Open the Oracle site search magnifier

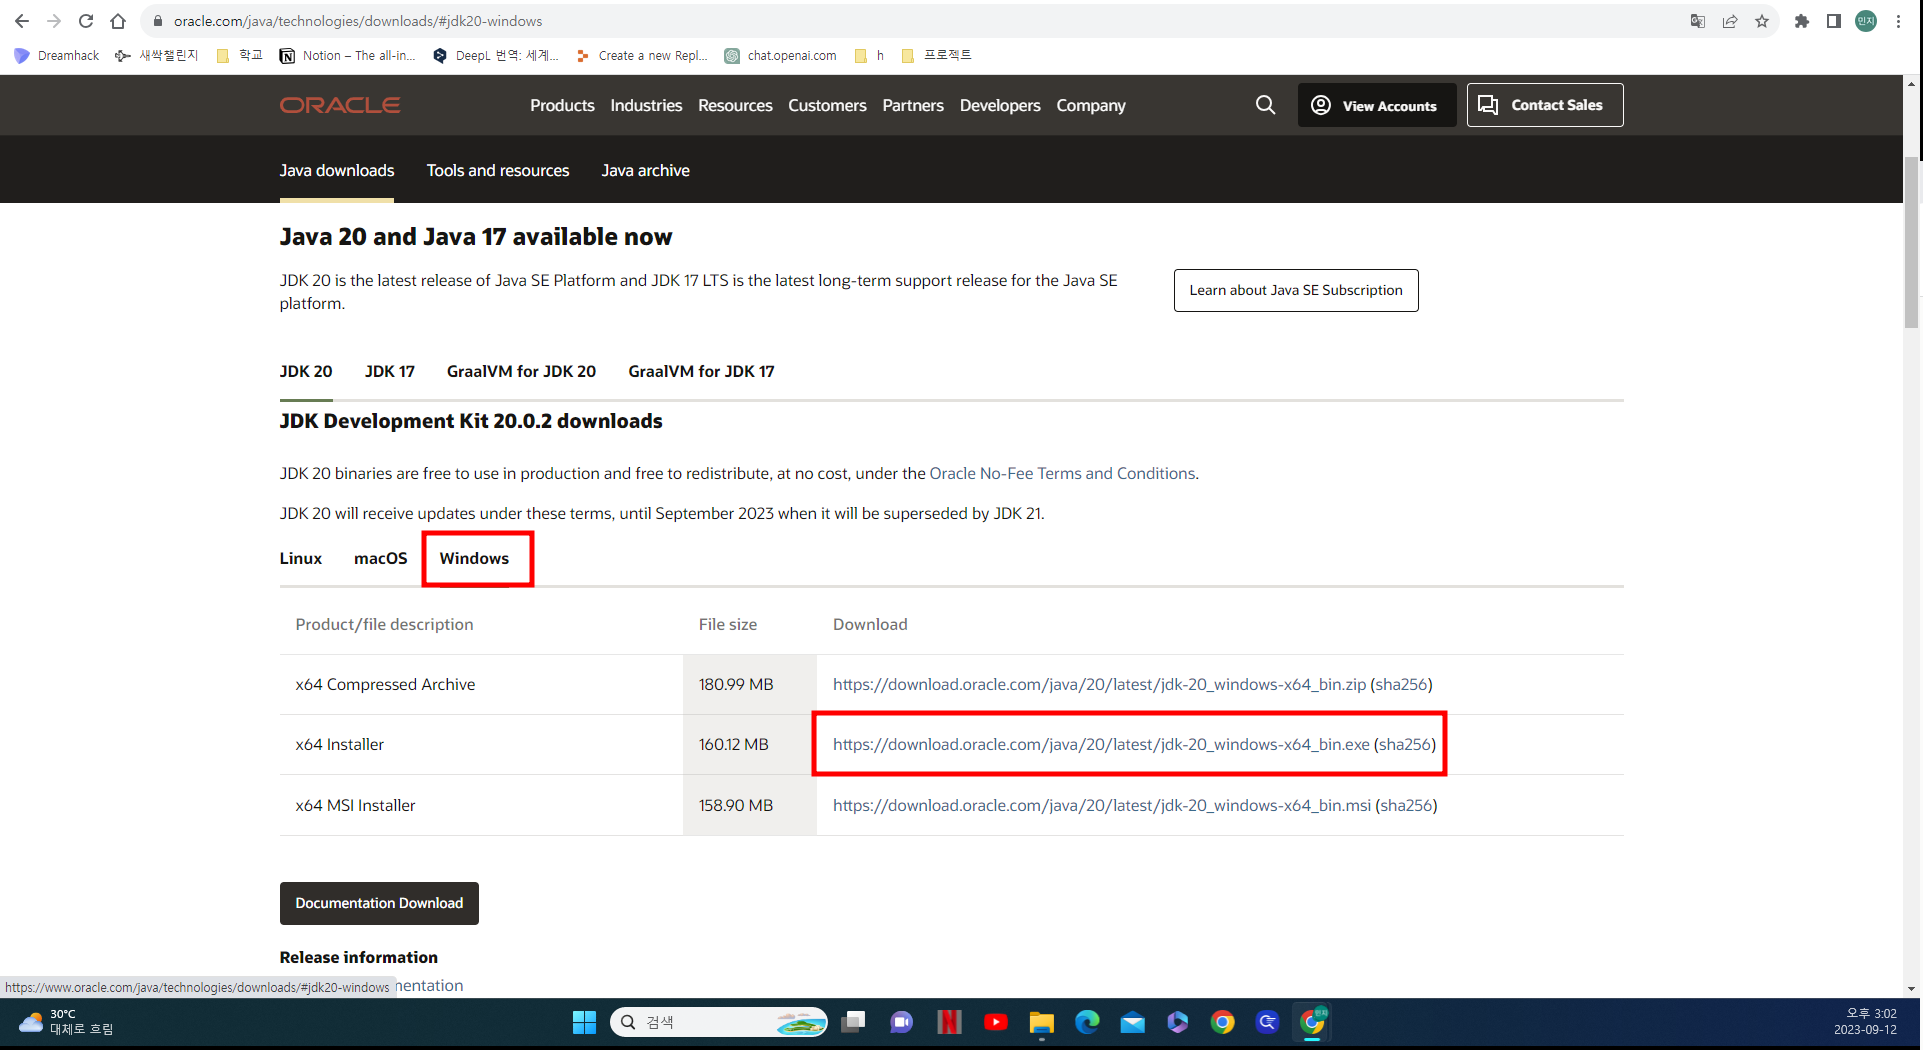(x=1265, y=105)
